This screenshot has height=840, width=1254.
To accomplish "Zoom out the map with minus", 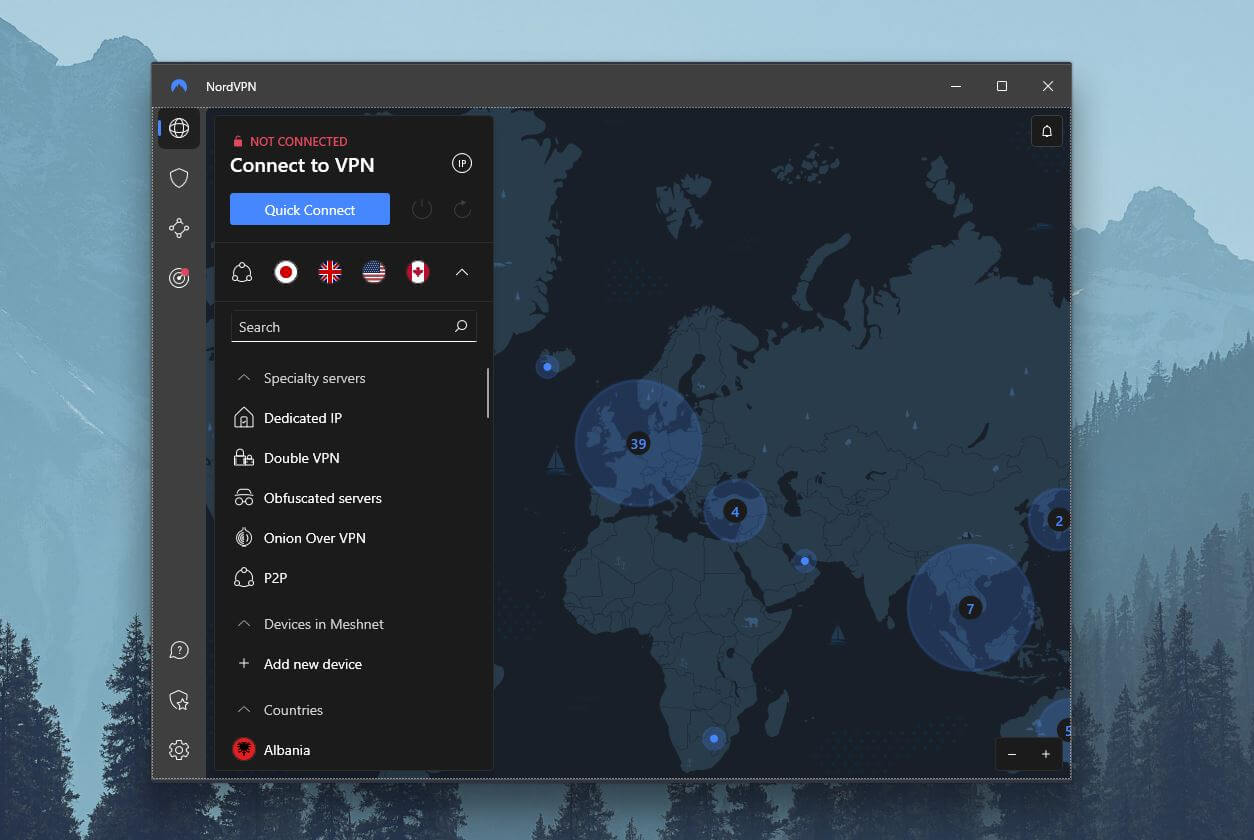I will click(x=1012, y=754).
